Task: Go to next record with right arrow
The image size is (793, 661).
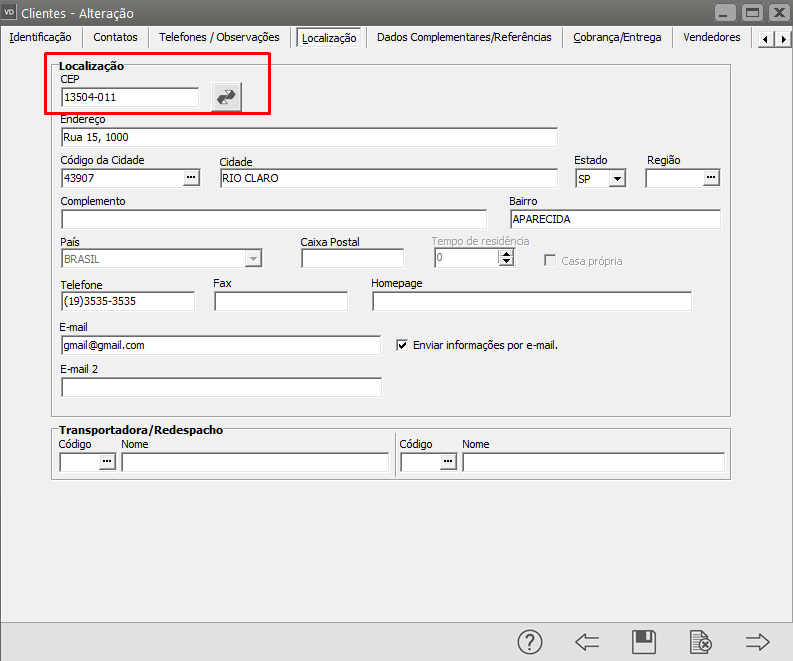Action: [x=757, y=642]
